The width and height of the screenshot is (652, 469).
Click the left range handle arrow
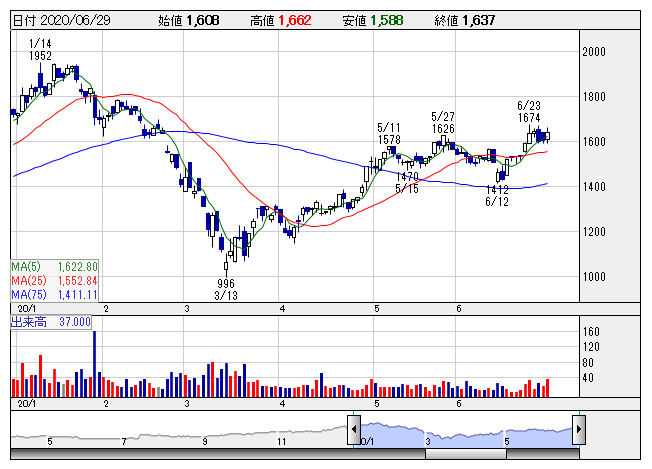(354, 430)
